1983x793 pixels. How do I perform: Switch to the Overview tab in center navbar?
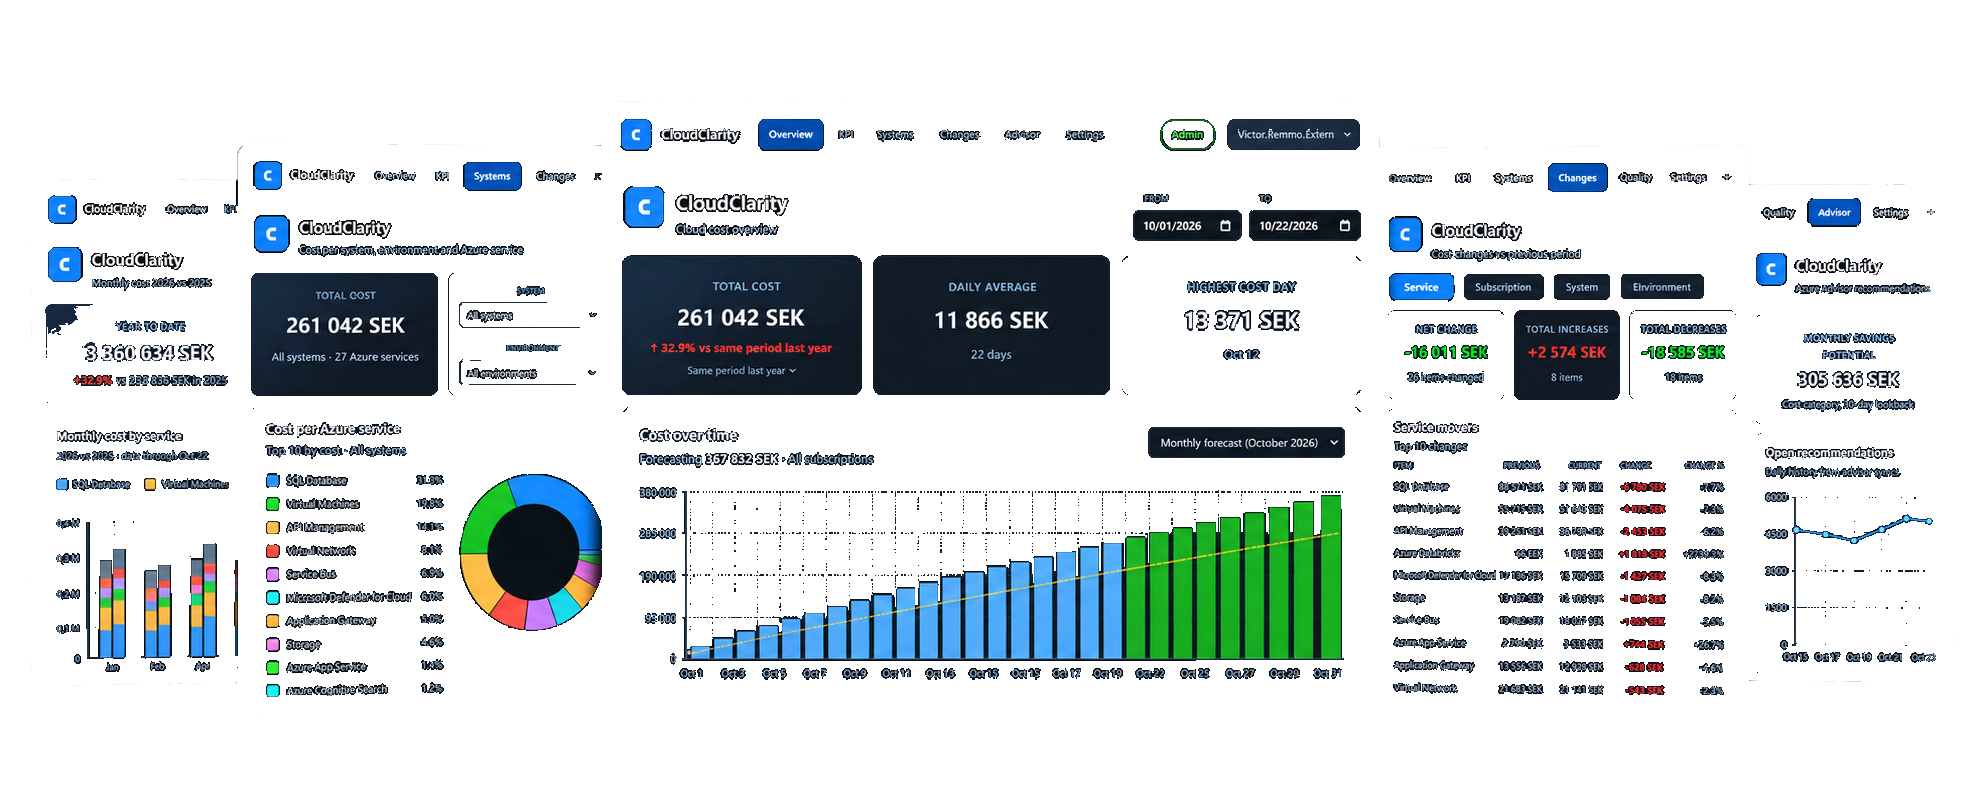coord(790,135)
